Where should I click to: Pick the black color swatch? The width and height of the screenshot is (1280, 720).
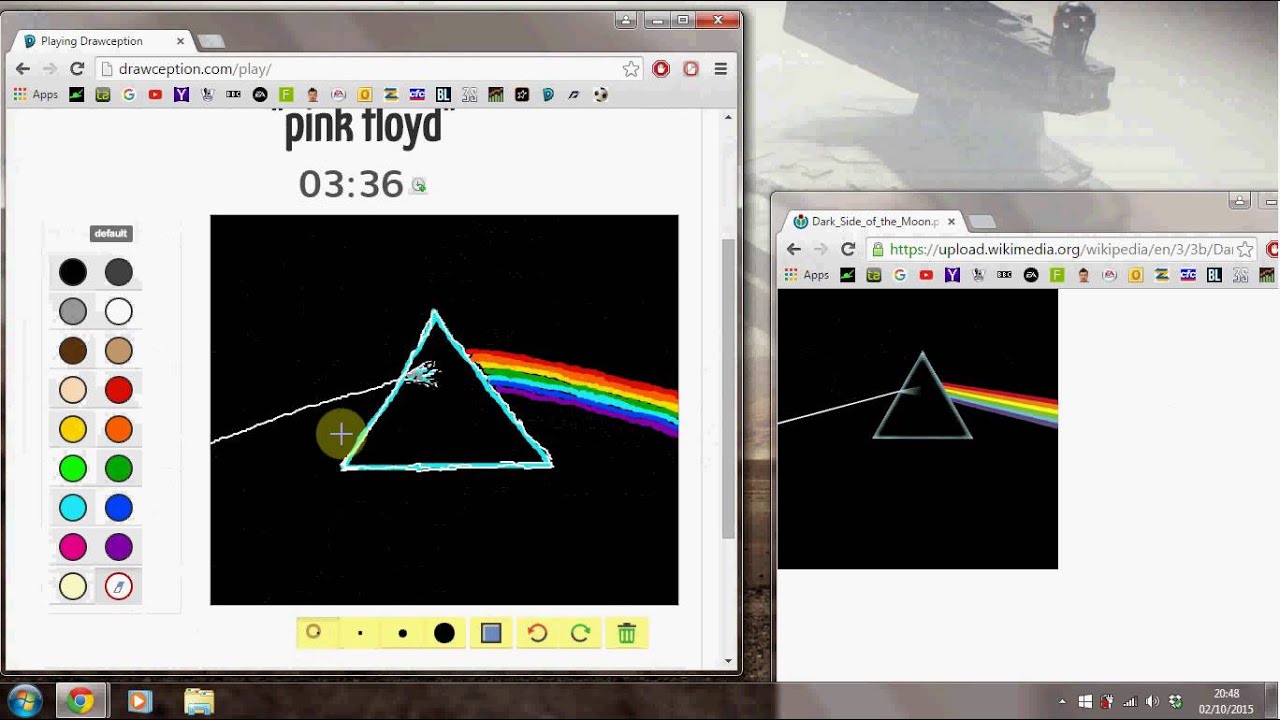click(x=73, y=272)
